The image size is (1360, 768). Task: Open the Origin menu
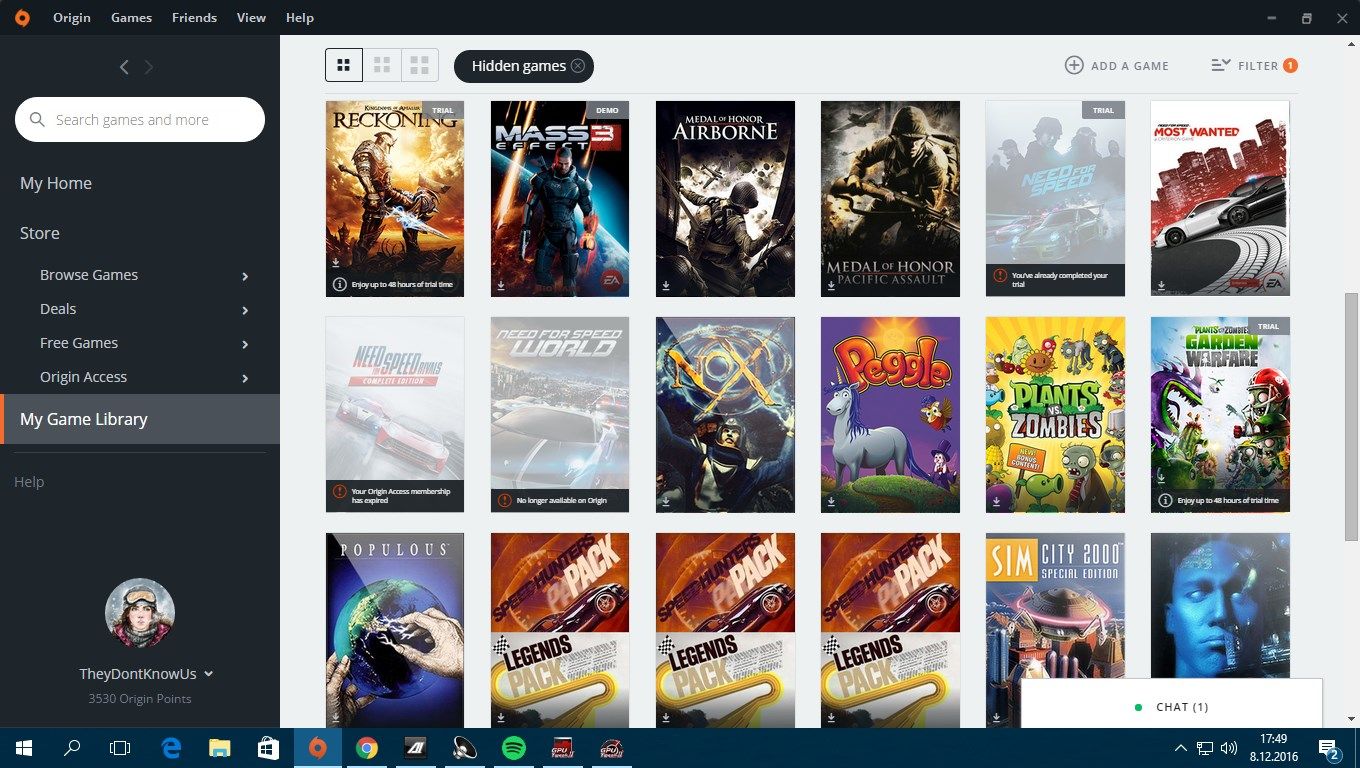71,18
